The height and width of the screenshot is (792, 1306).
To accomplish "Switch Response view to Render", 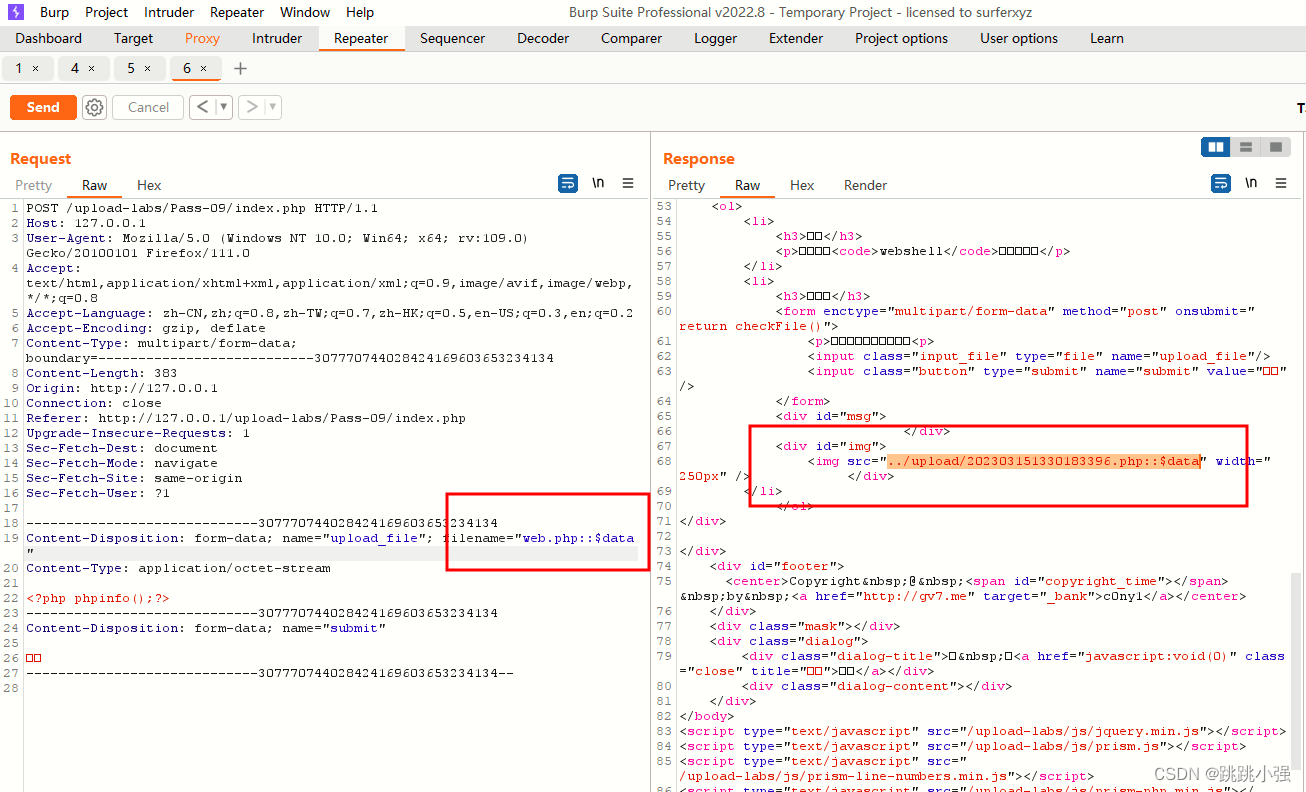I will (x=866, y=185).
